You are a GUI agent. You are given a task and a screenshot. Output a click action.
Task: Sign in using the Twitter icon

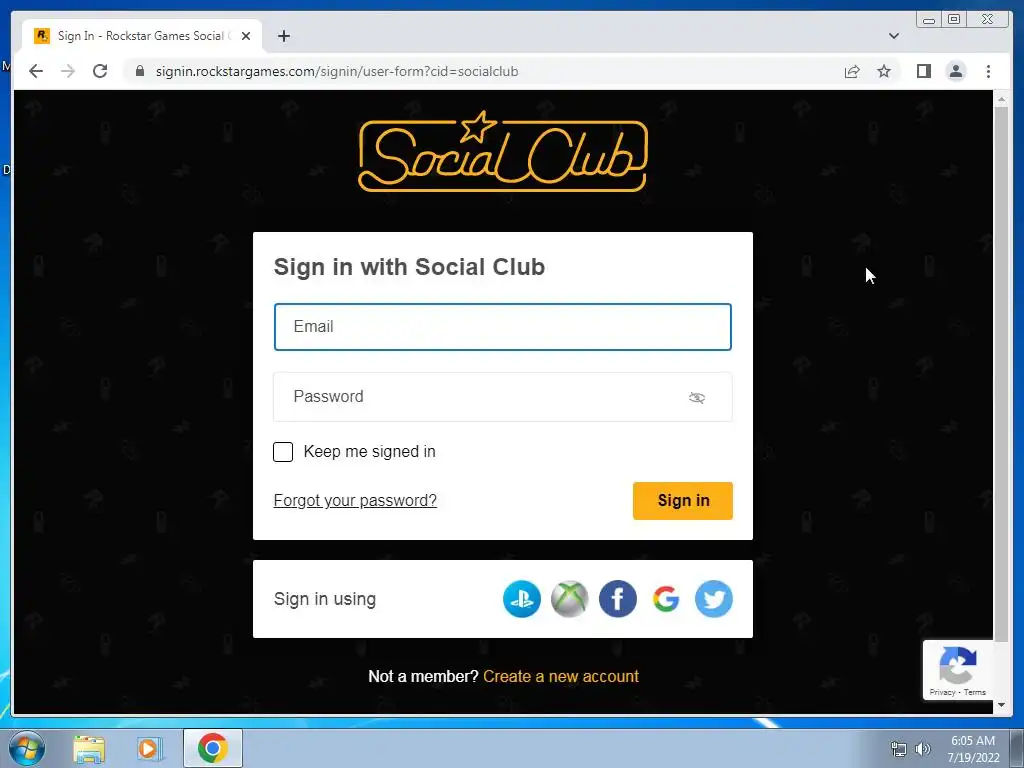714,599
